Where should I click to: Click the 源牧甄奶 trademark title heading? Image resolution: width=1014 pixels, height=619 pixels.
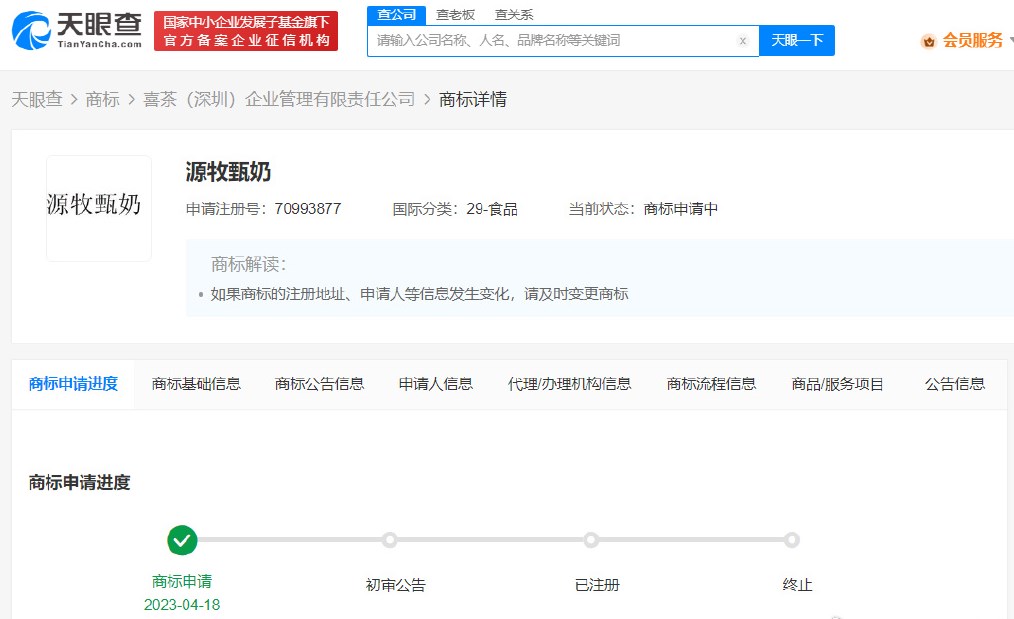point(228,172)
